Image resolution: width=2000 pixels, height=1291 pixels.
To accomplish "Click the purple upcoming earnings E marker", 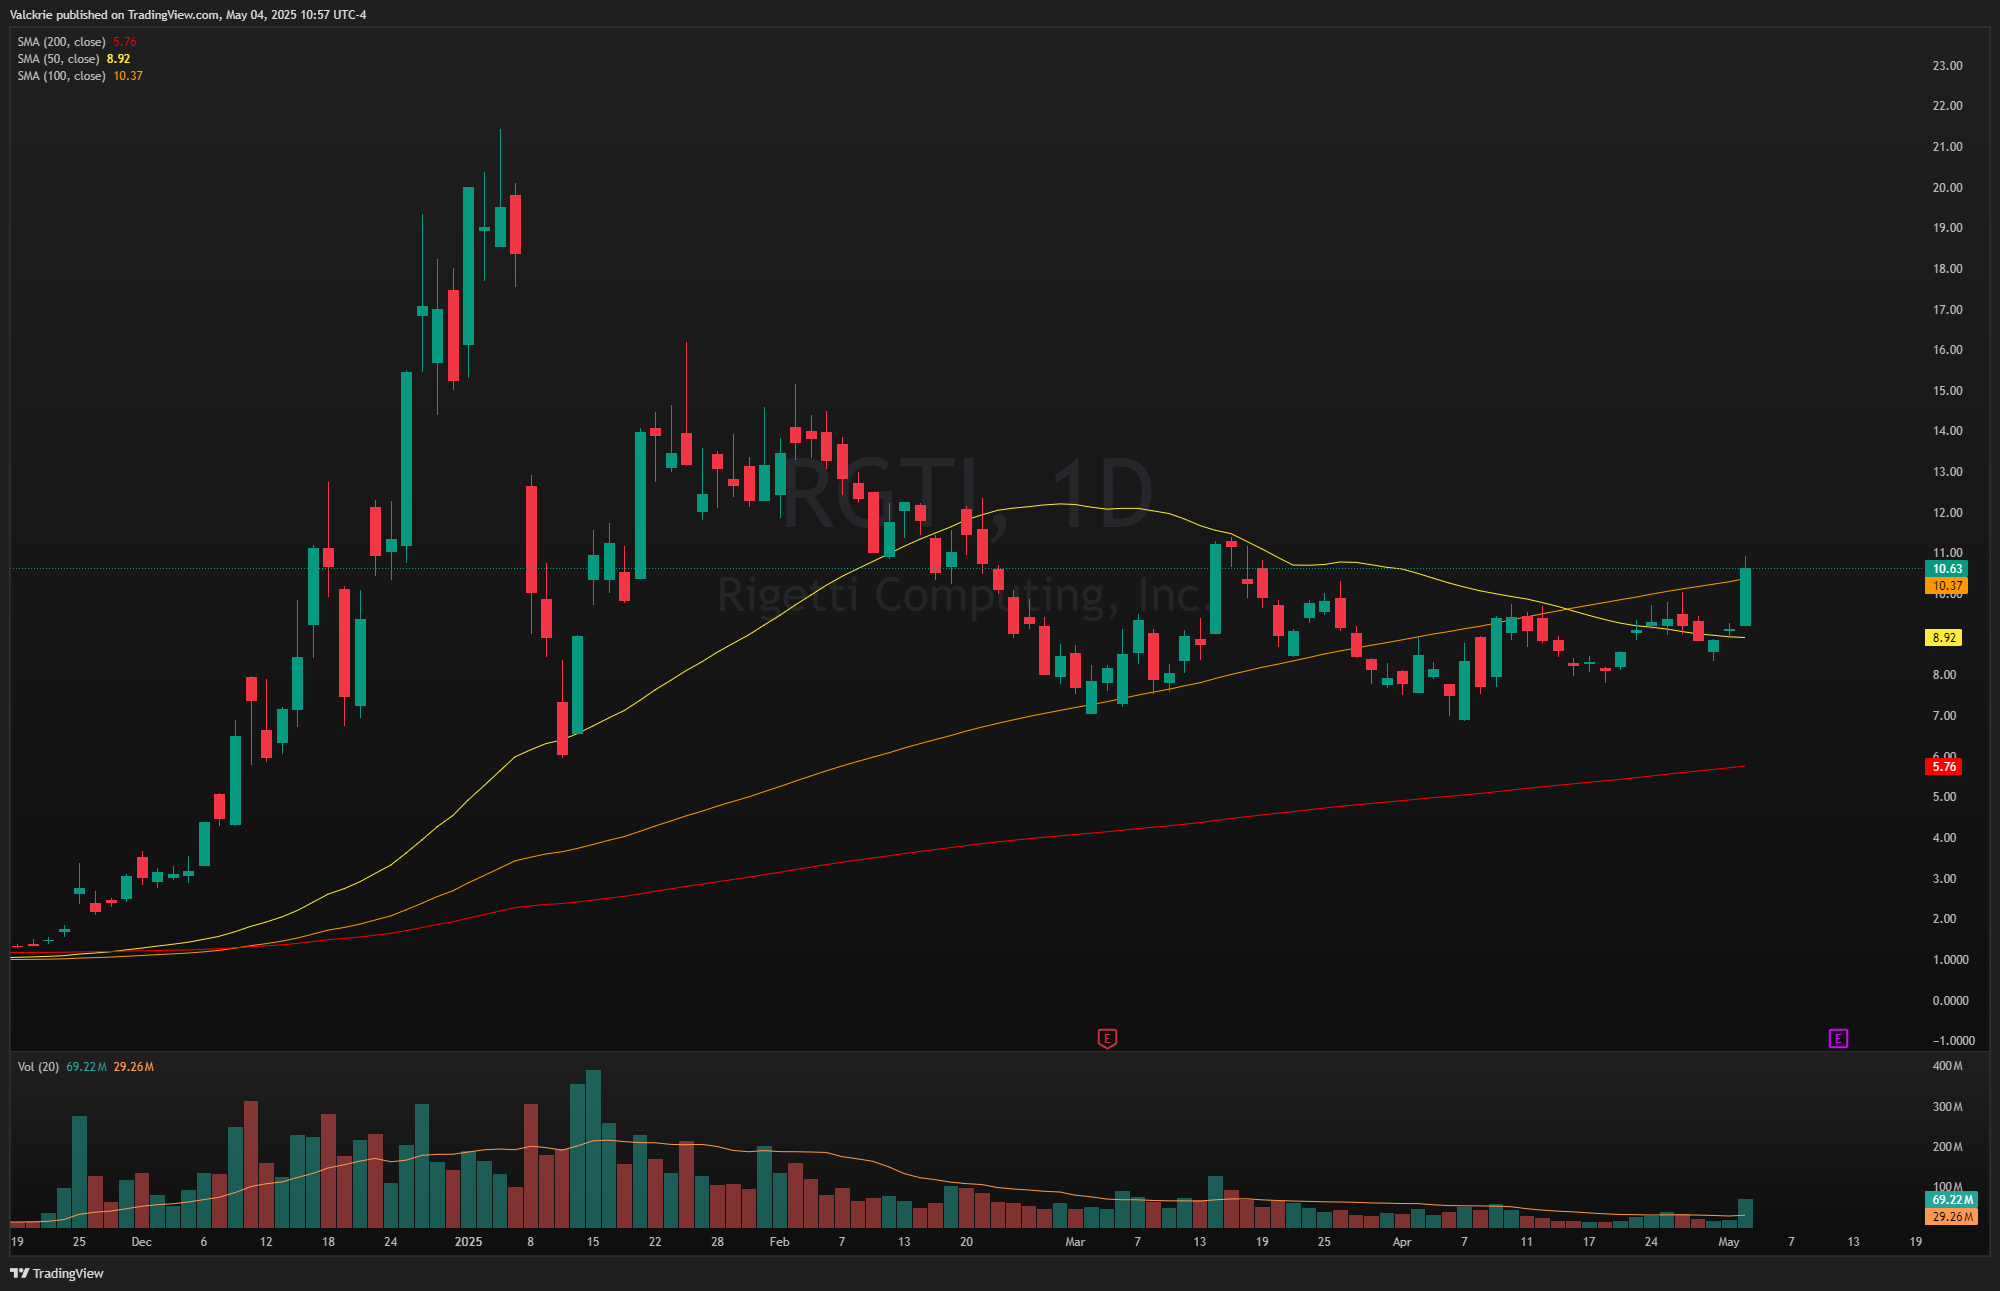I will 1838,1039.
